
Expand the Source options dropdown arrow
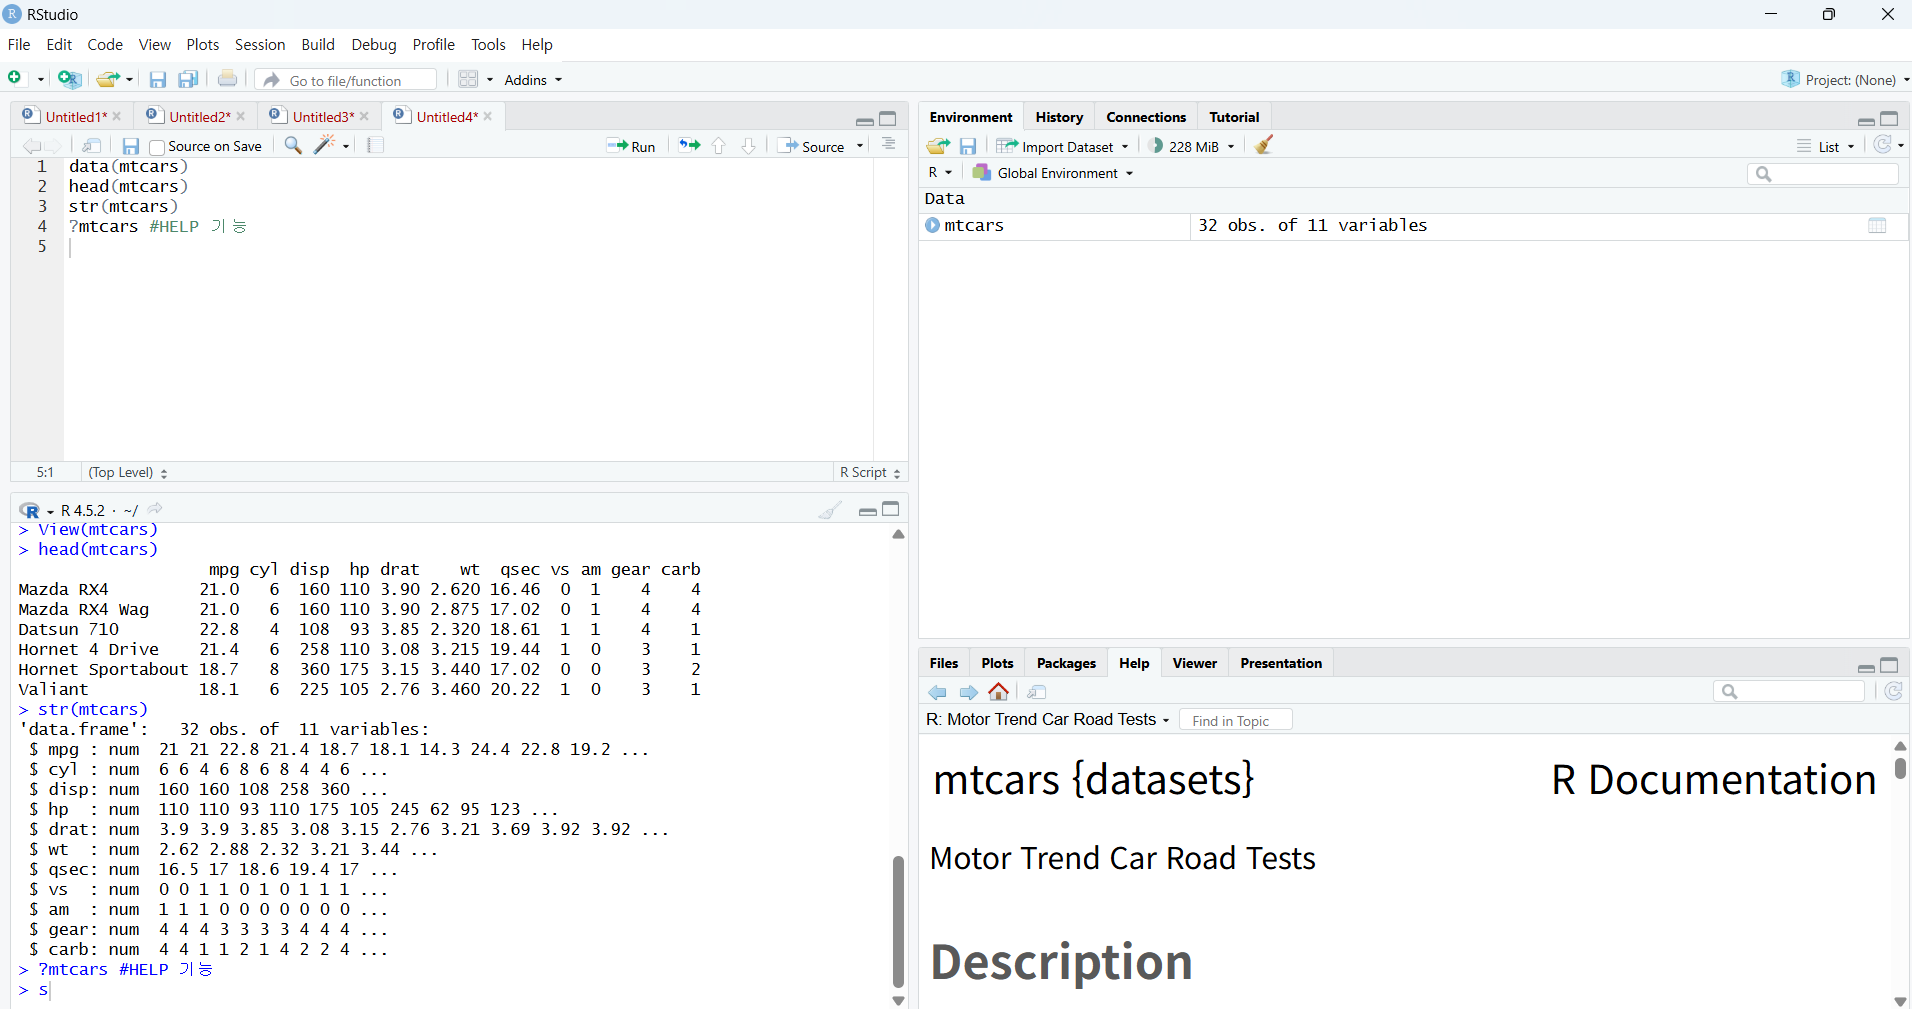860,147
